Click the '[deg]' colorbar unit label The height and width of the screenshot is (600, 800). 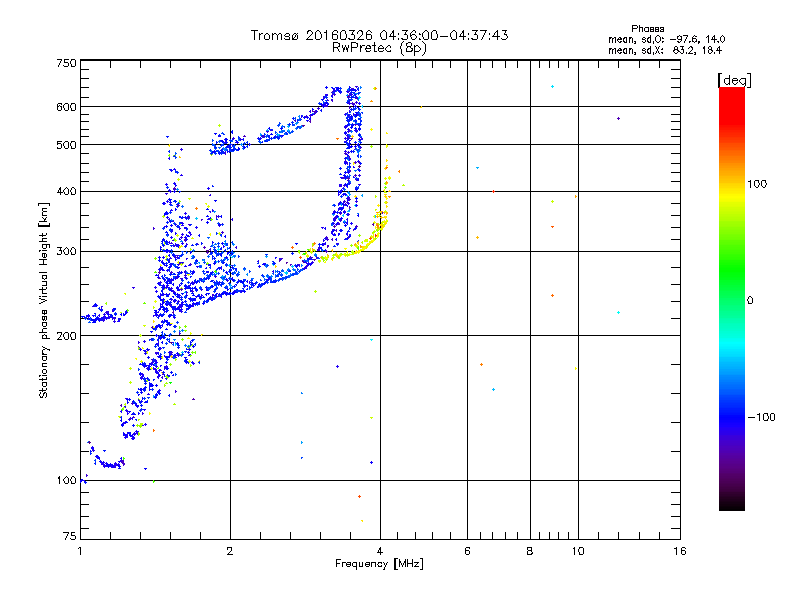pos(734,80)
